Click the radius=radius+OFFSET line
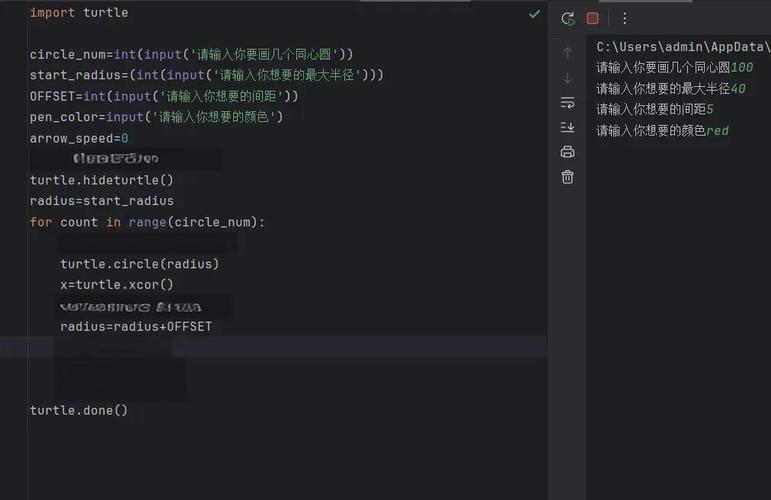The image size is (771, 500). pos(136,326)
